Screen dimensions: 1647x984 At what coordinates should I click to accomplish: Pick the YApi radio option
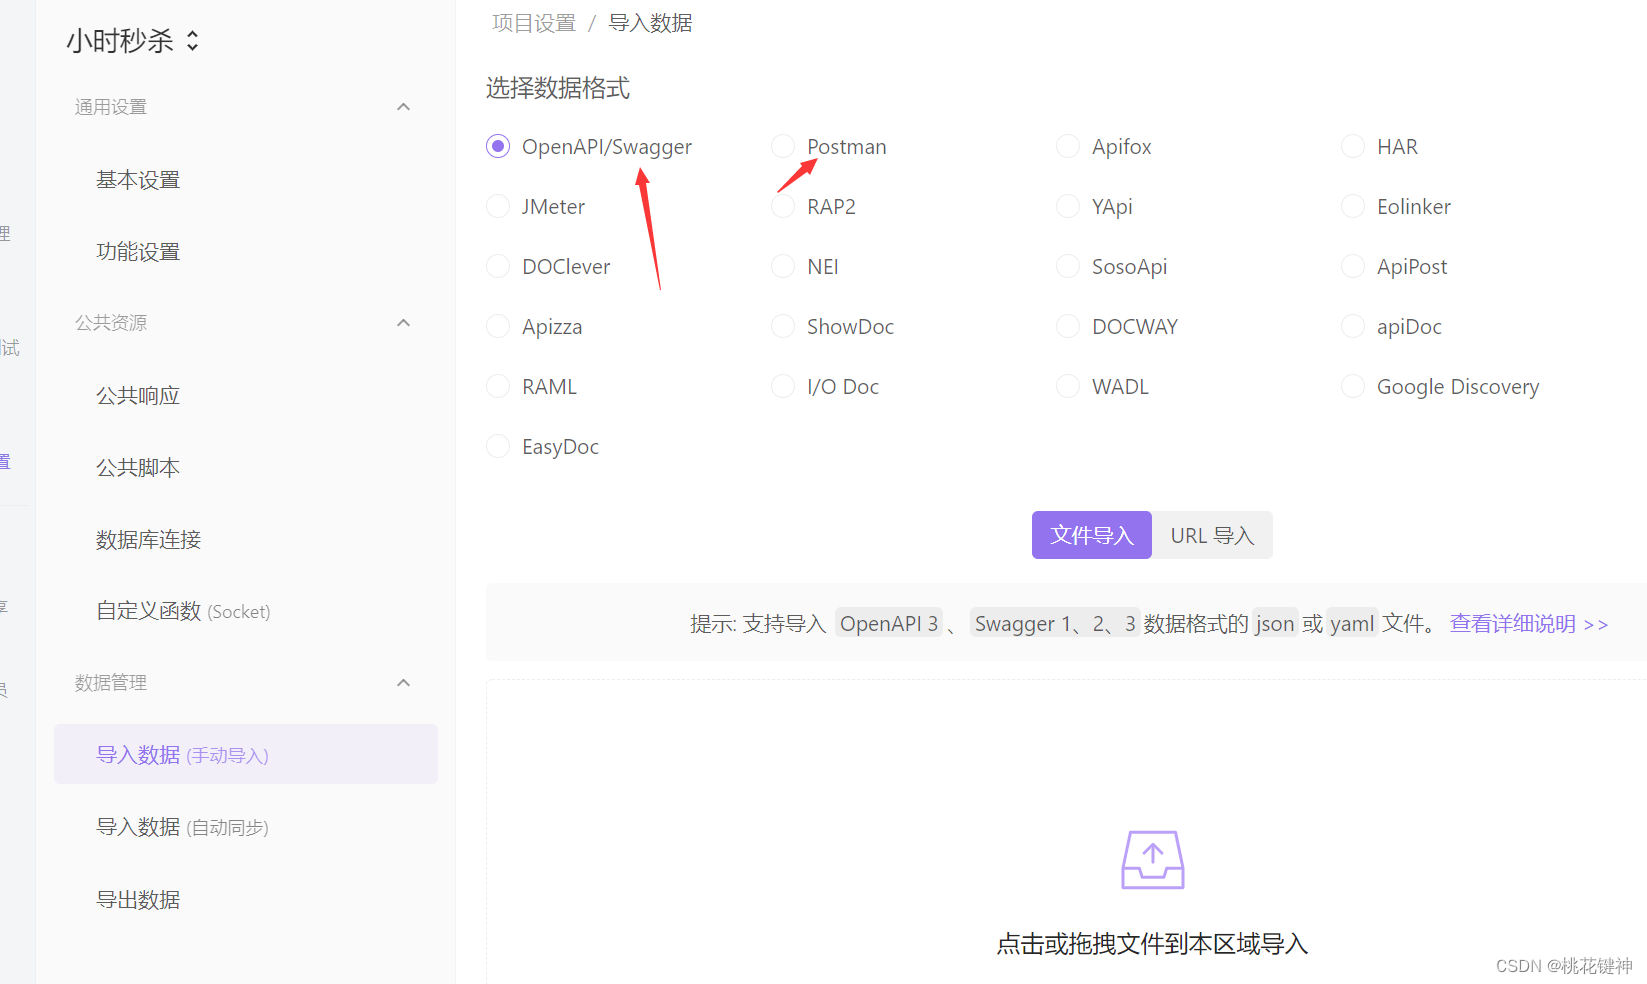click(x=1068, y=207)
